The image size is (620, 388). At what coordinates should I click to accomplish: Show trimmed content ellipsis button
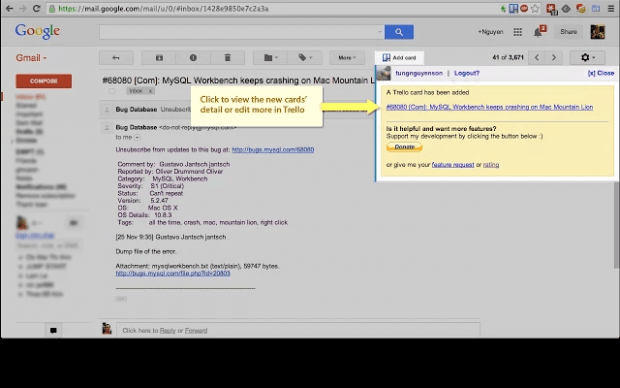tap(121, 299)
